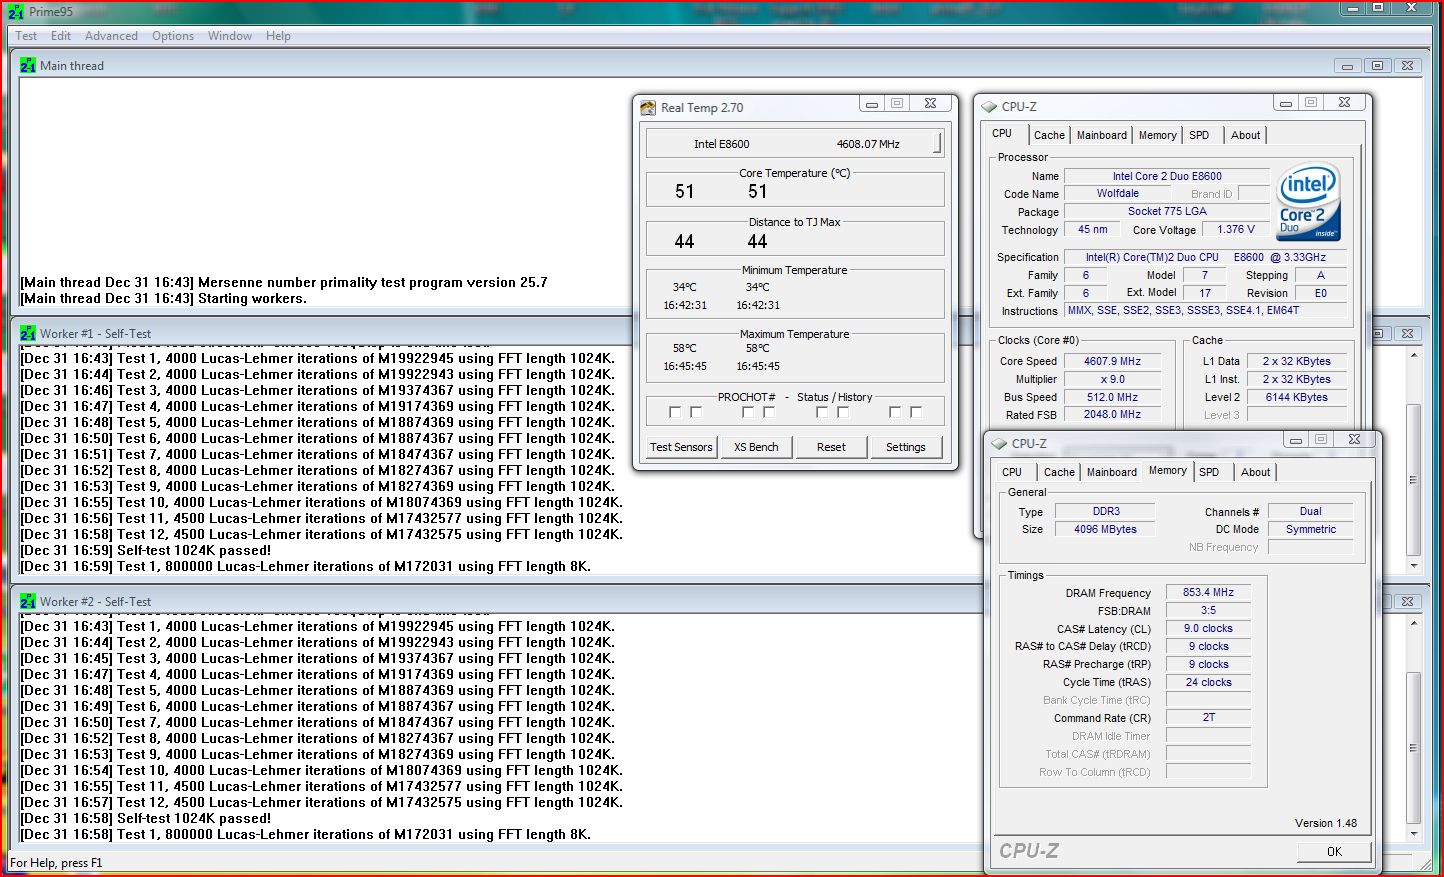Click the 'For Help, press F1' status bar text
Viewport: 1444px width, 877px height.
coord(56,862)
